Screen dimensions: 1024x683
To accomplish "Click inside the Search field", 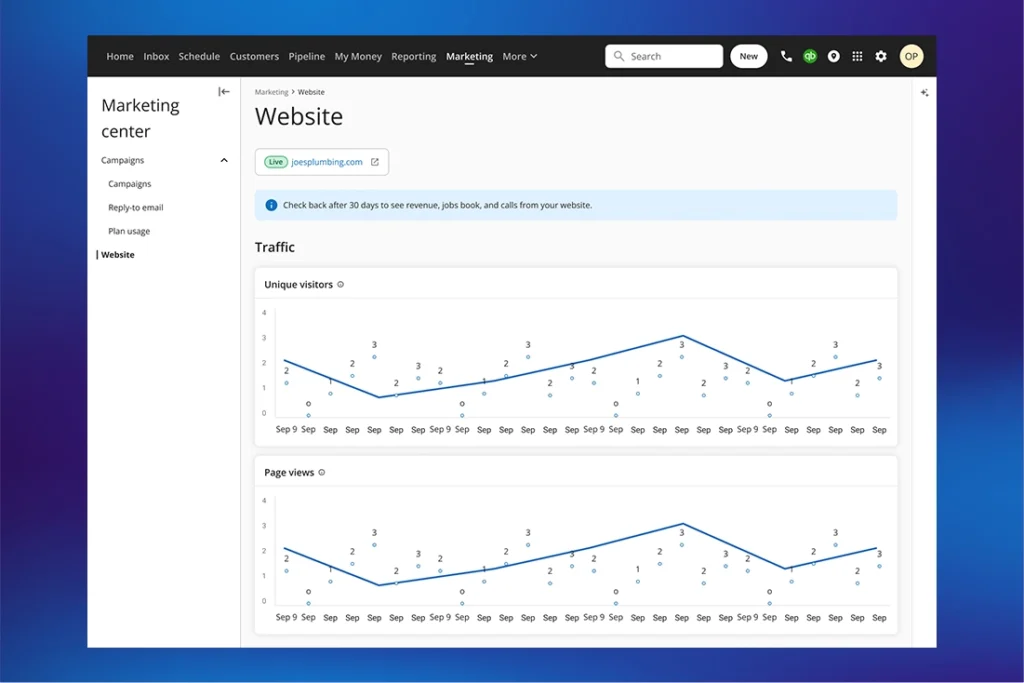I will point(663,56).
